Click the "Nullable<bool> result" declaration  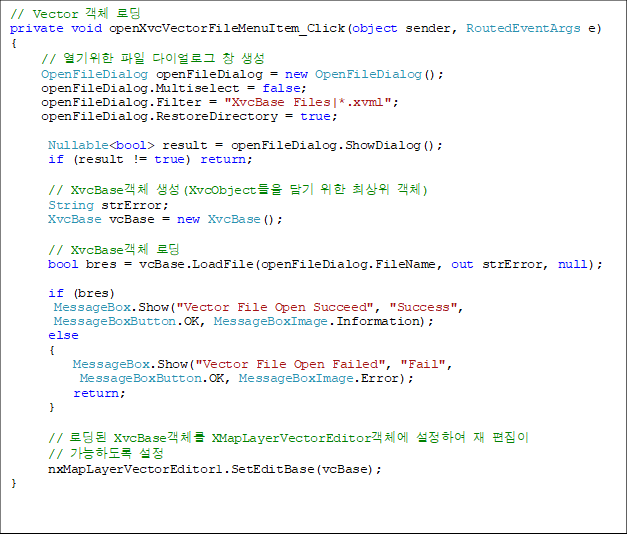tap(128, 145)
